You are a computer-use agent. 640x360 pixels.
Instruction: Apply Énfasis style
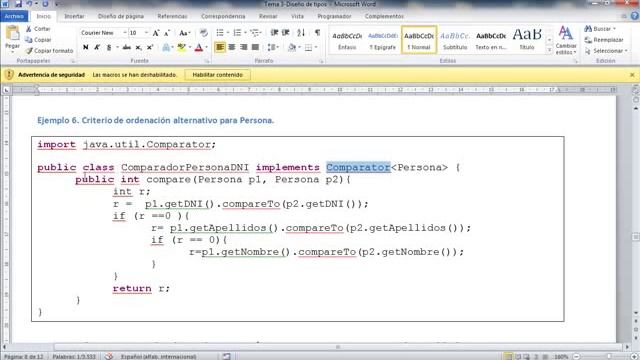tap(347, 40)
